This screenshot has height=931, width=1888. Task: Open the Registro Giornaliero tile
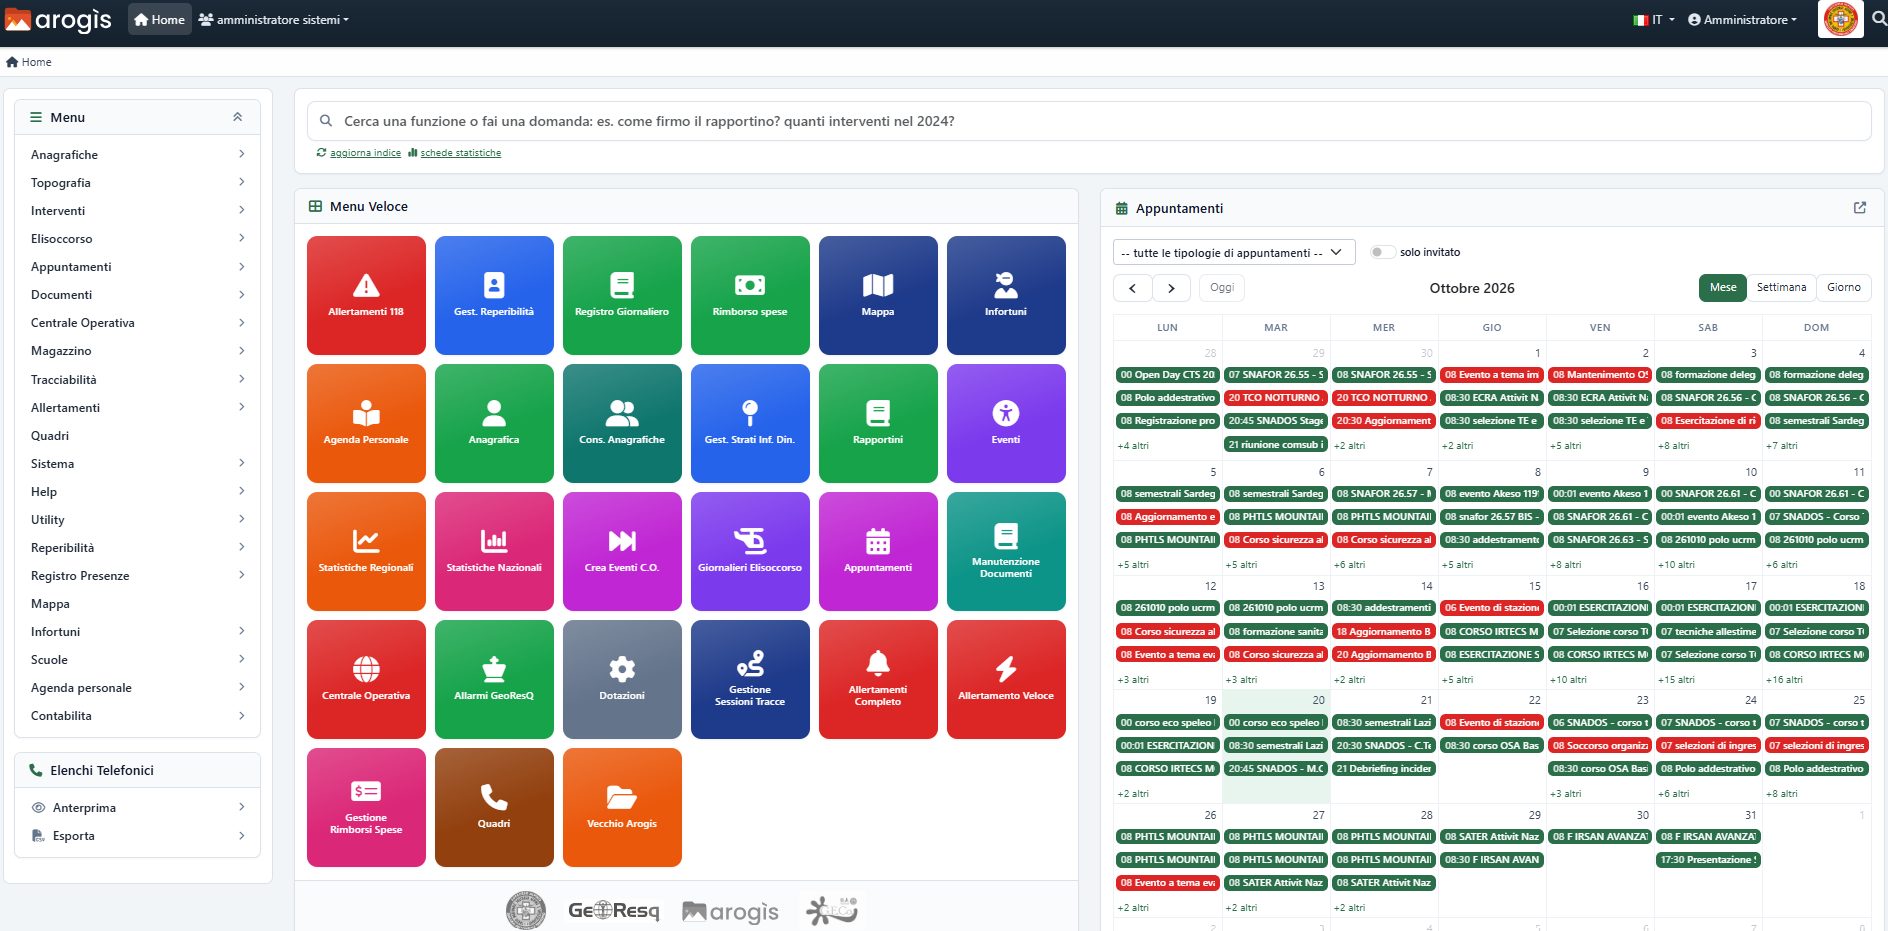pyautogui.click(x=622, y=295)
